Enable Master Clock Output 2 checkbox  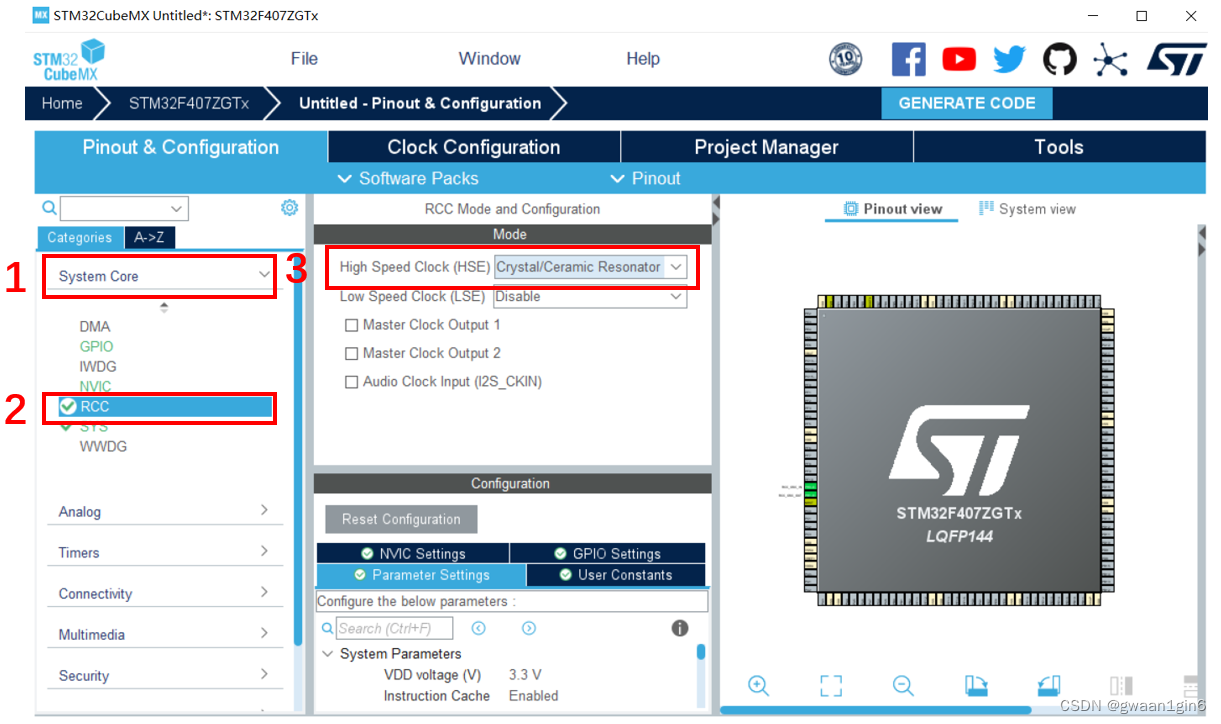point(351,353)
